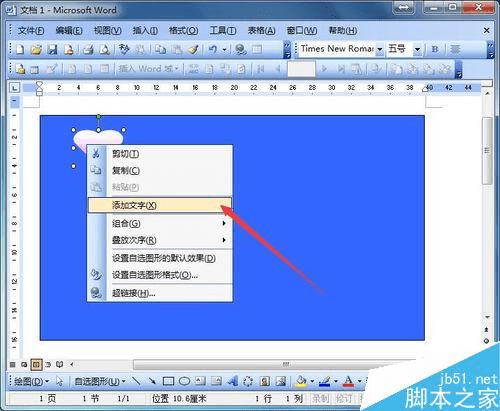Image resolution: width=500 pixels, height=411 pixels.
Task: Click the Copy icon in the Standard toolbar
Action: [161, 50]
